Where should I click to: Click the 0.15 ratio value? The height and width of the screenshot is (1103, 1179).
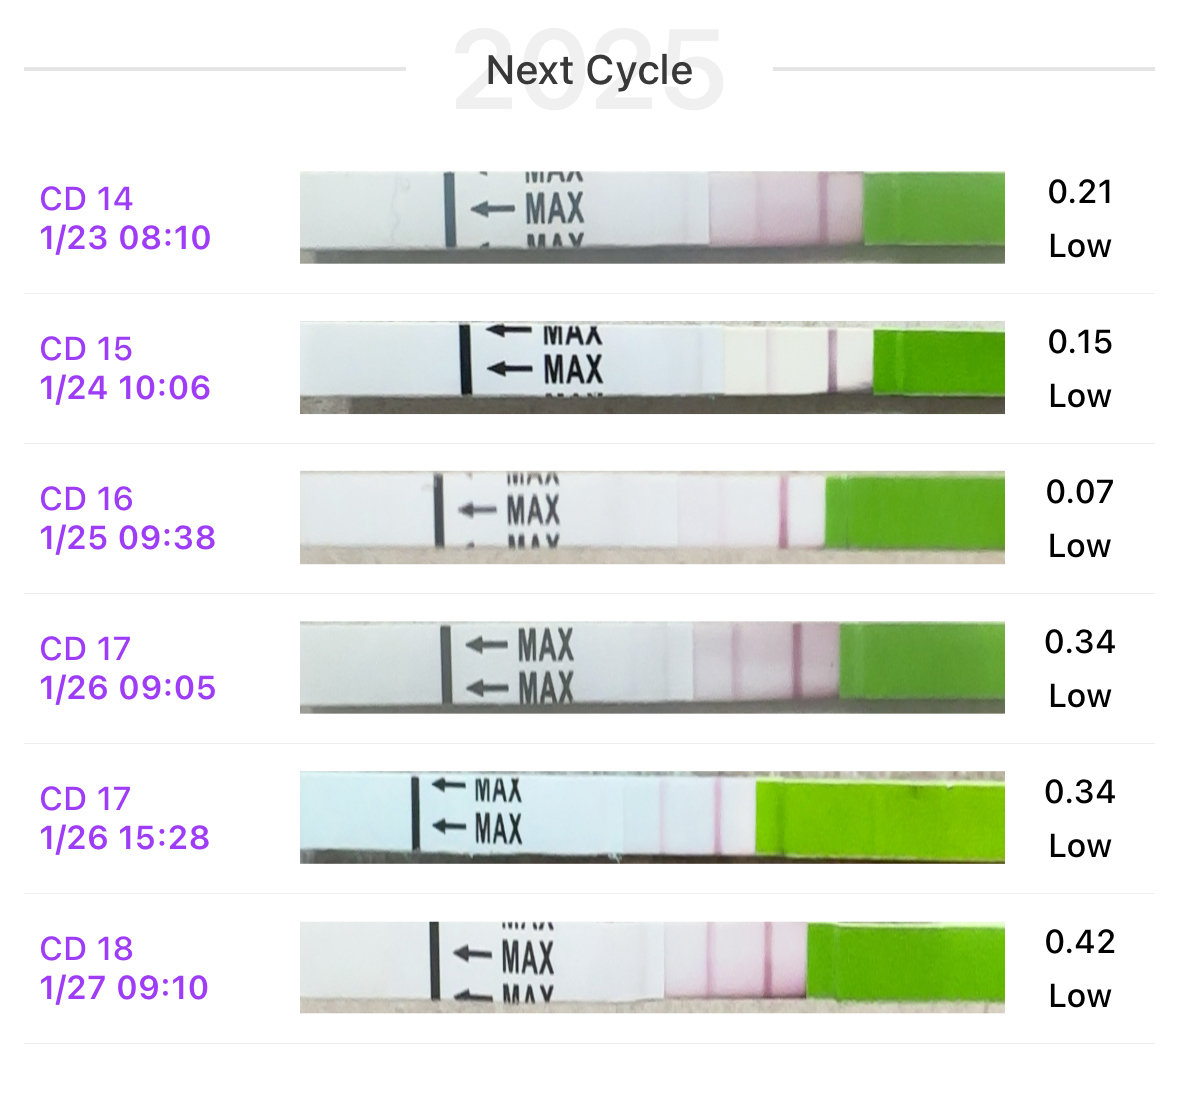pyautogui.click(x=1080, y=342)
